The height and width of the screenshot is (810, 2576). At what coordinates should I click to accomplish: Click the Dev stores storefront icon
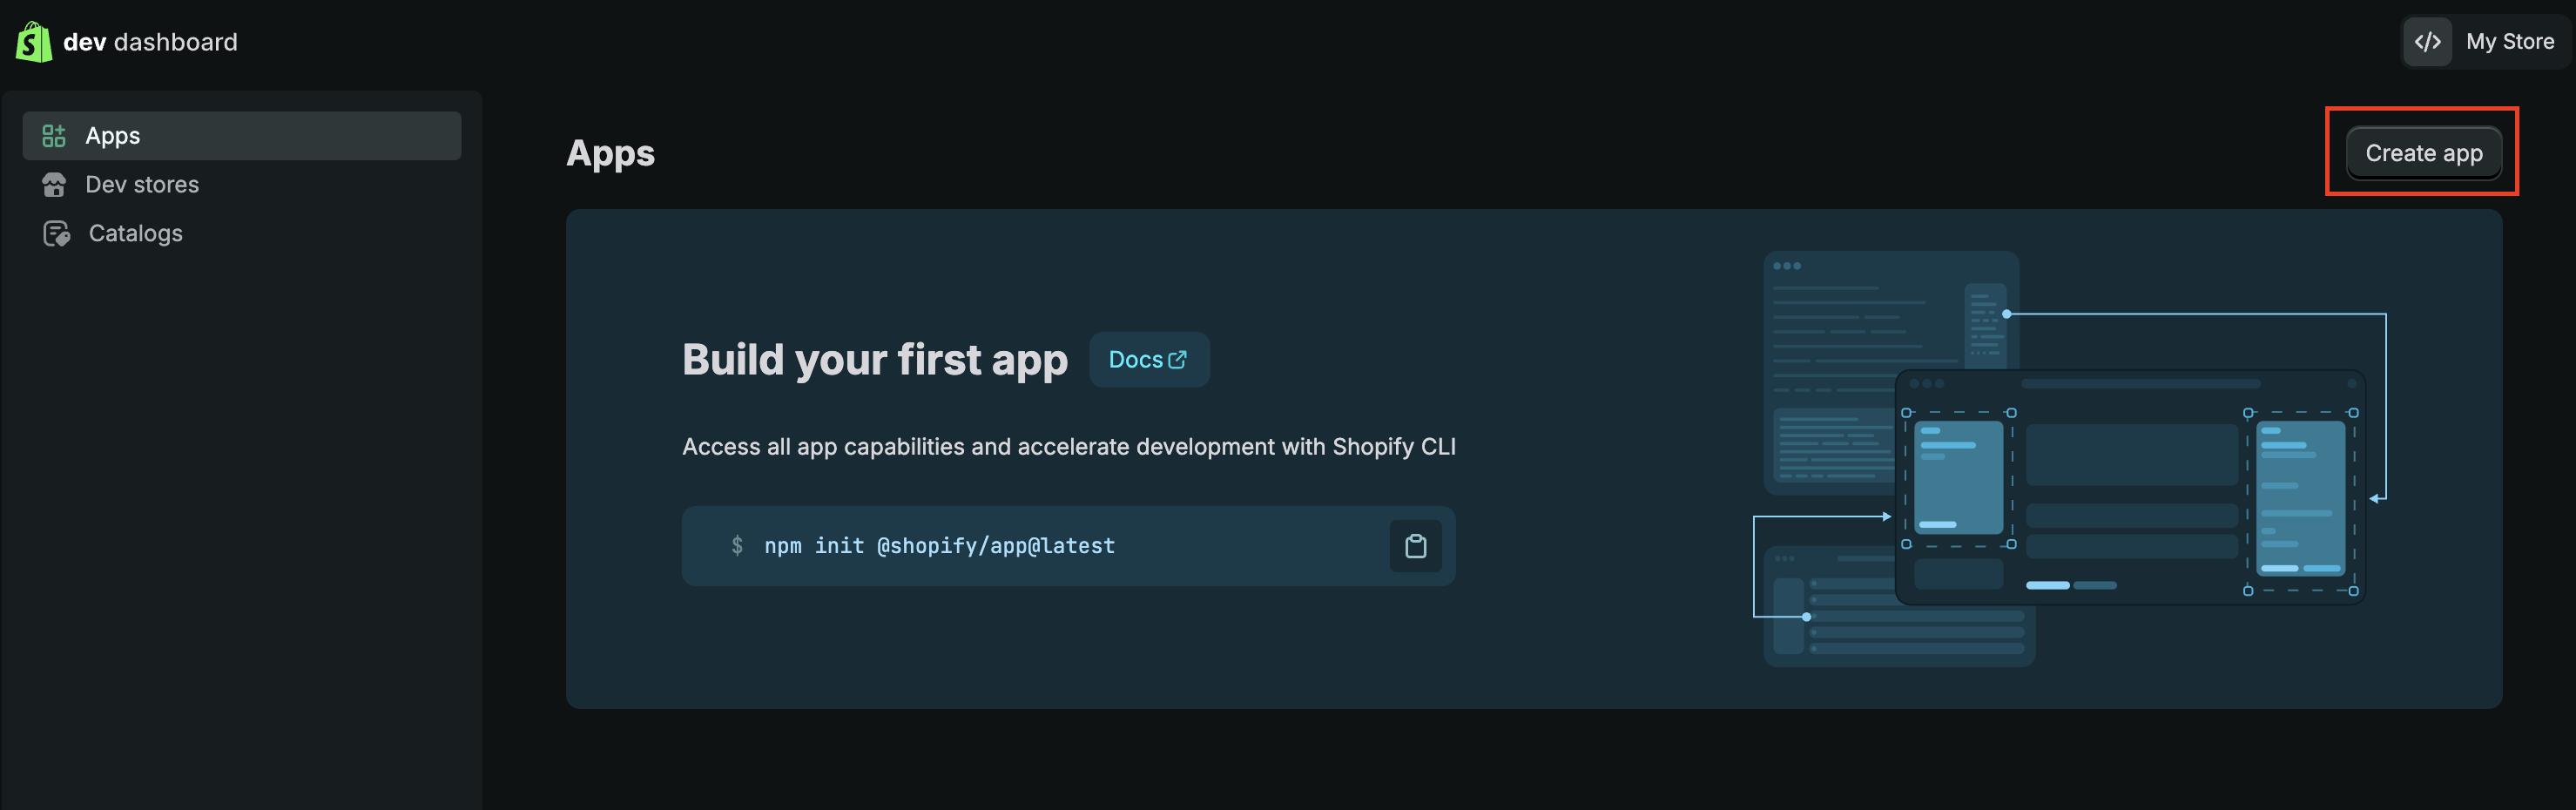point(54,185)
